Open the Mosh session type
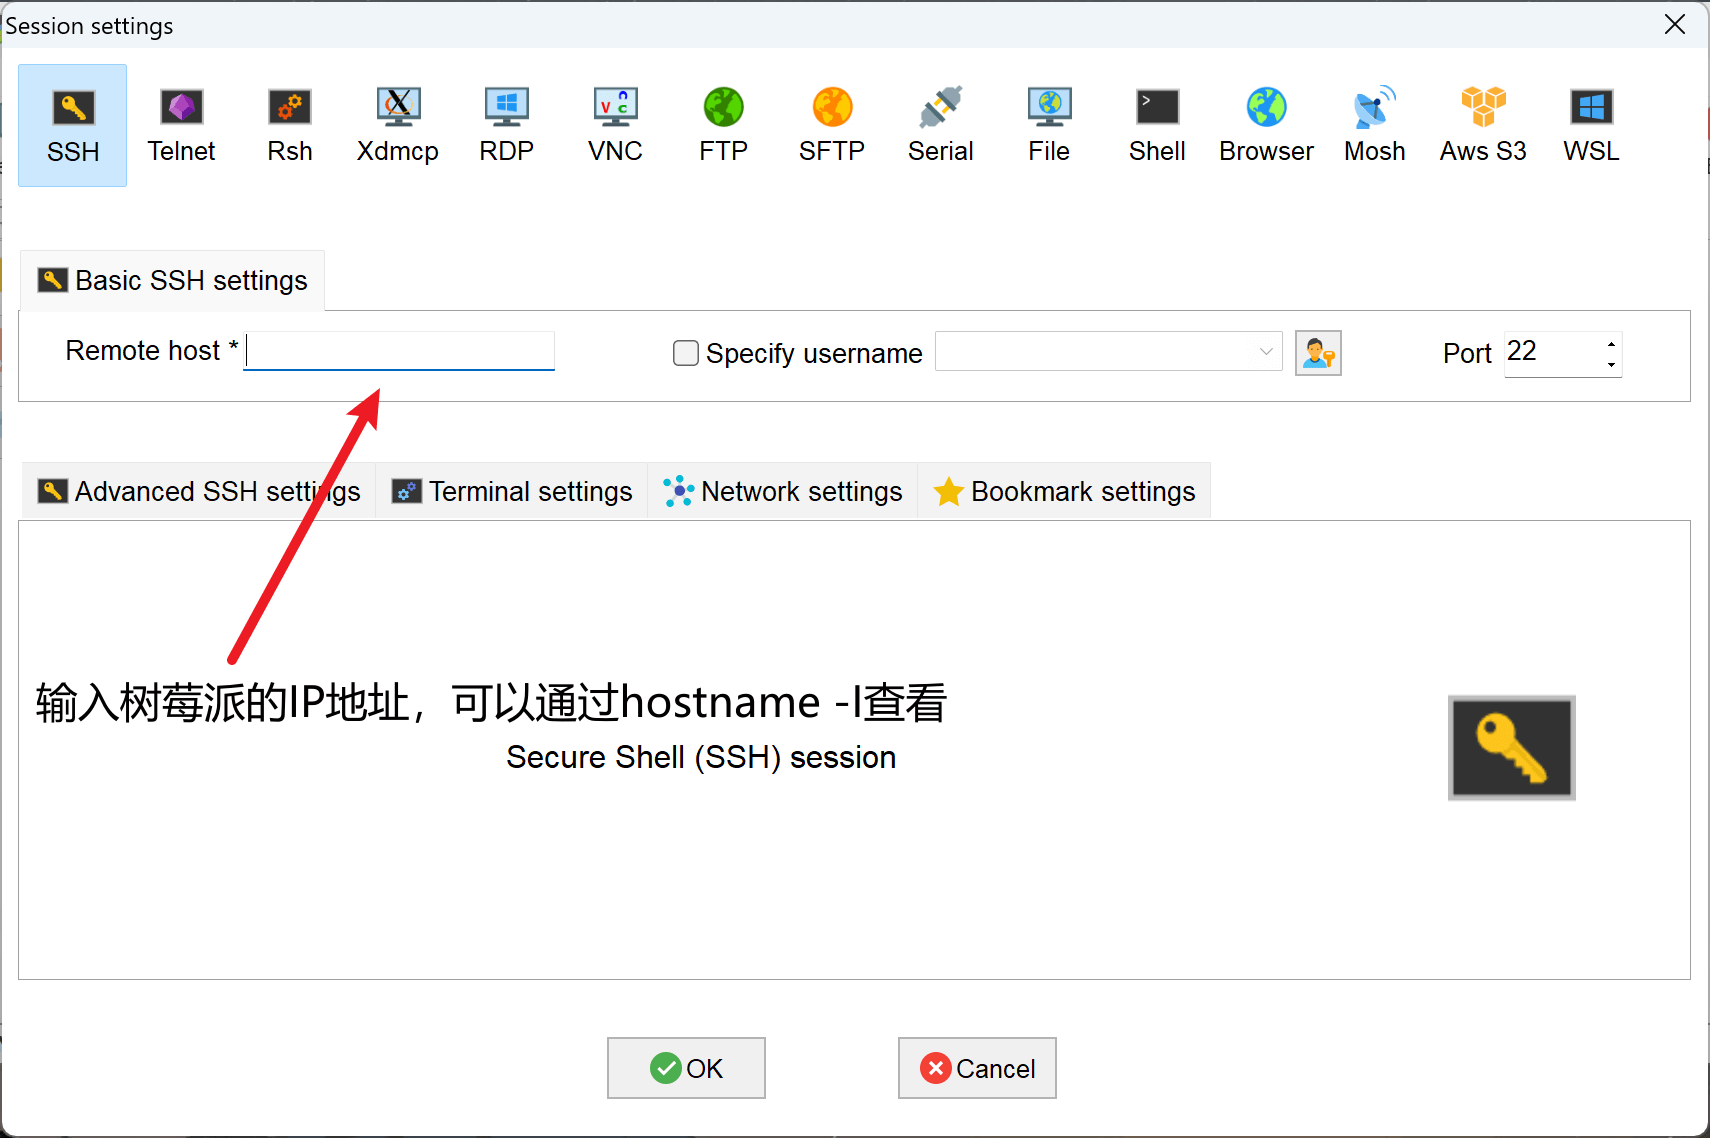The image size is (1710, 1138). tap(1374, 124)
